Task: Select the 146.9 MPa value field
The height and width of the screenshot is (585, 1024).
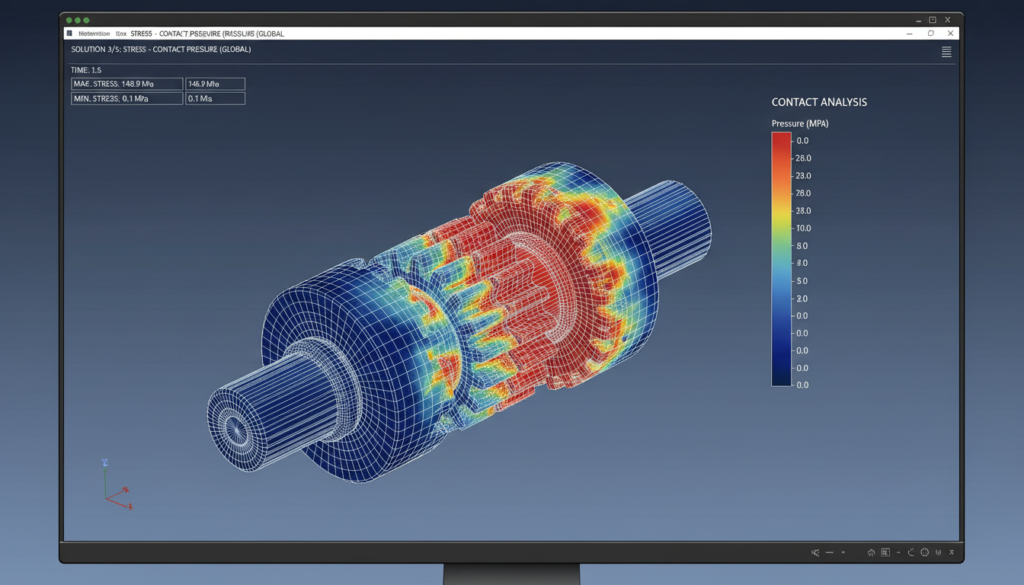Action: (x=216, y=84)
